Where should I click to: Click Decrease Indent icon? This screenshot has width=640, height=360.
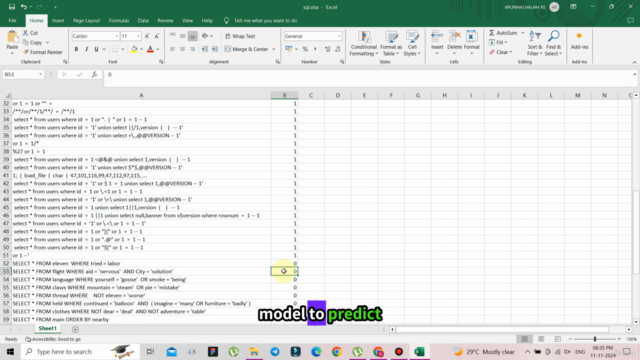204,49
